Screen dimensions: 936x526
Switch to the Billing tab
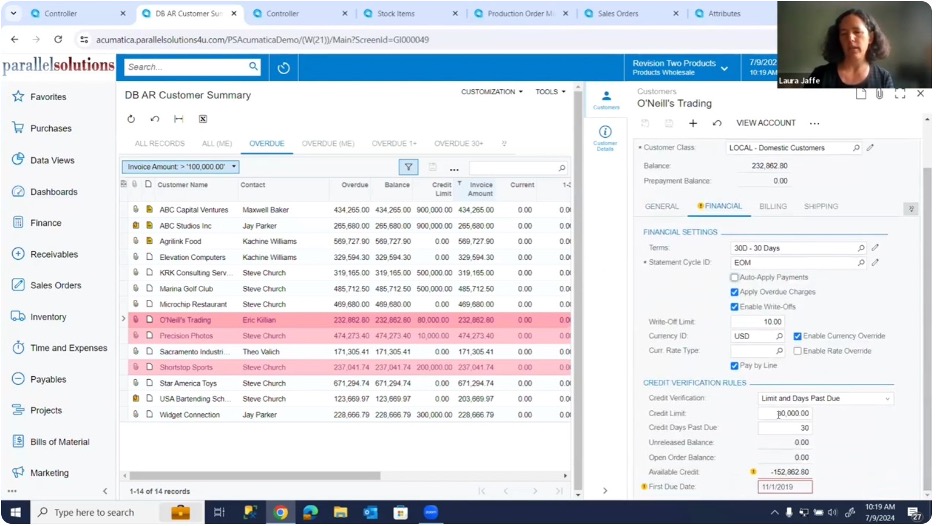coord(772,207)
